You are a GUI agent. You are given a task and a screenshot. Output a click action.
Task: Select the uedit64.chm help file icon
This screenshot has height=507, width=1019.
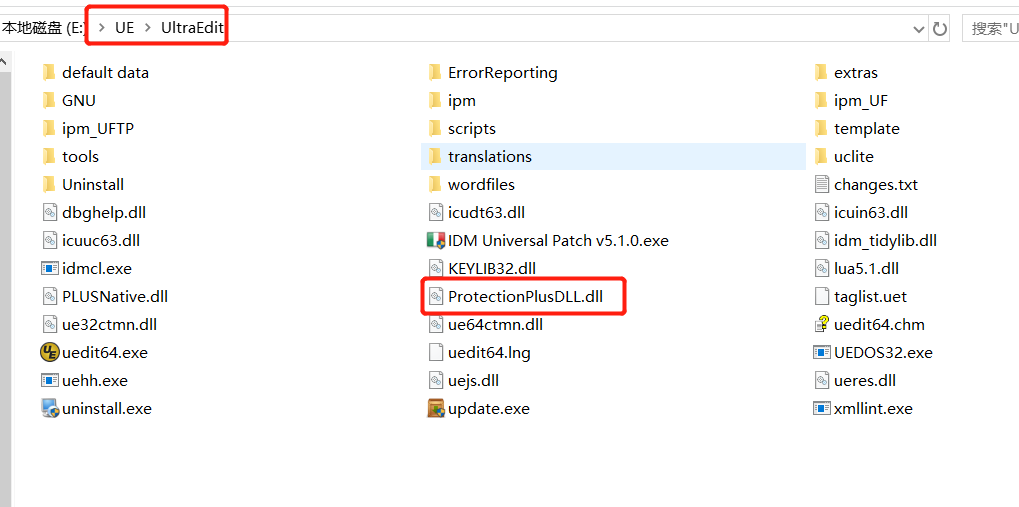click(x=822, y=324)
